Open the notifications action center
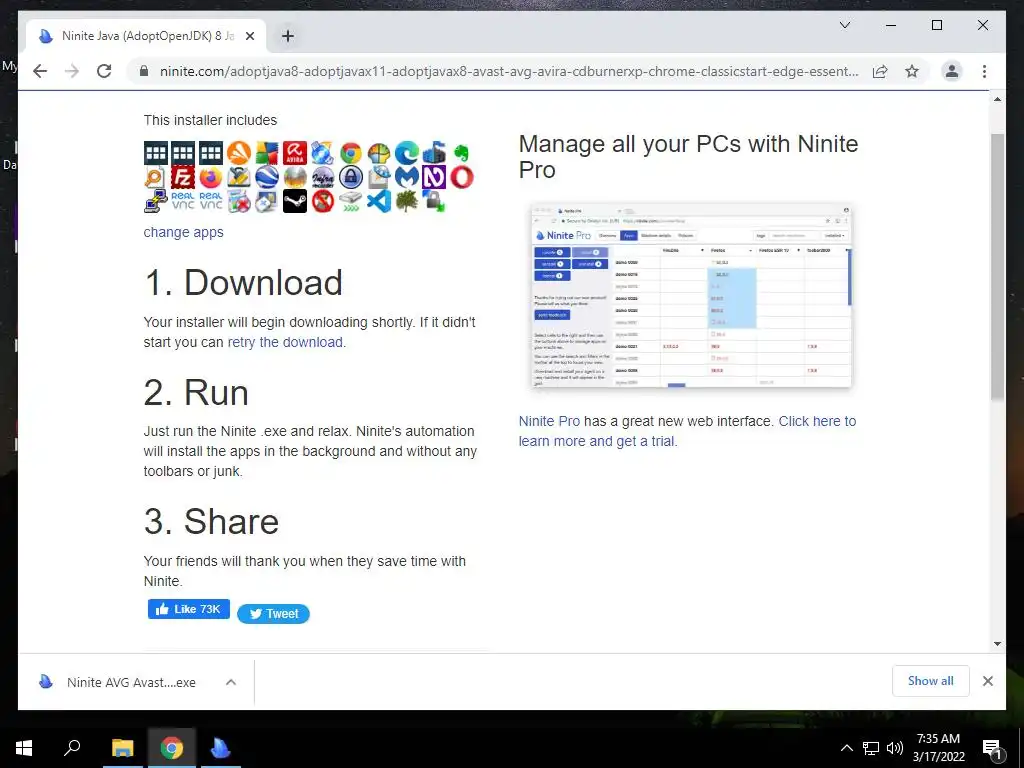This screenshot has width=1024, height=768. (x=992, y=748)
